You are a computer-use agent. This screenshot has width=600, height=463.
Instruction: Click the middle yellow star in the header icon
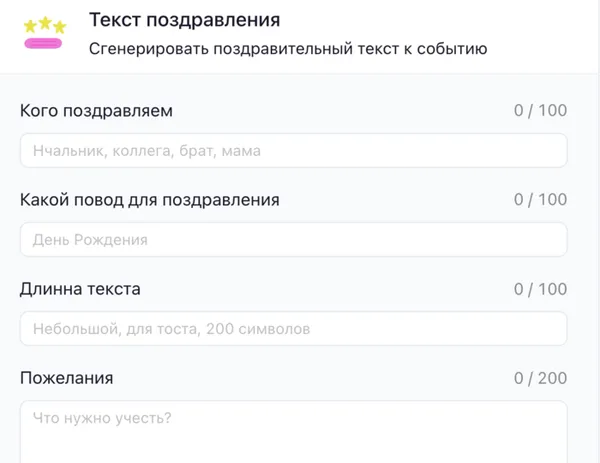tap(44, 24)
